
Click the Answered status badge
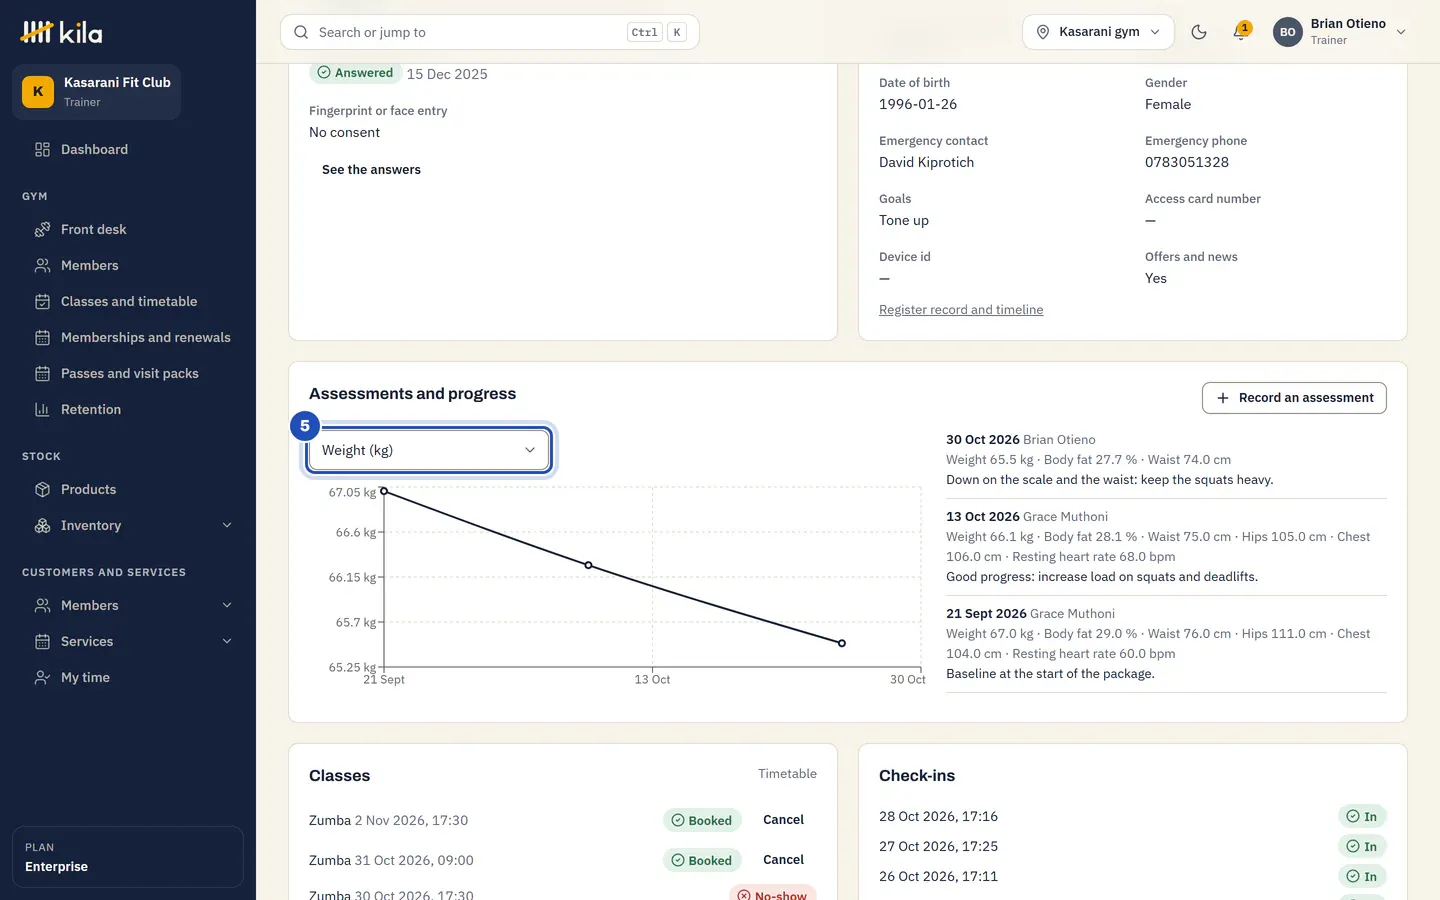click(355, 73)
